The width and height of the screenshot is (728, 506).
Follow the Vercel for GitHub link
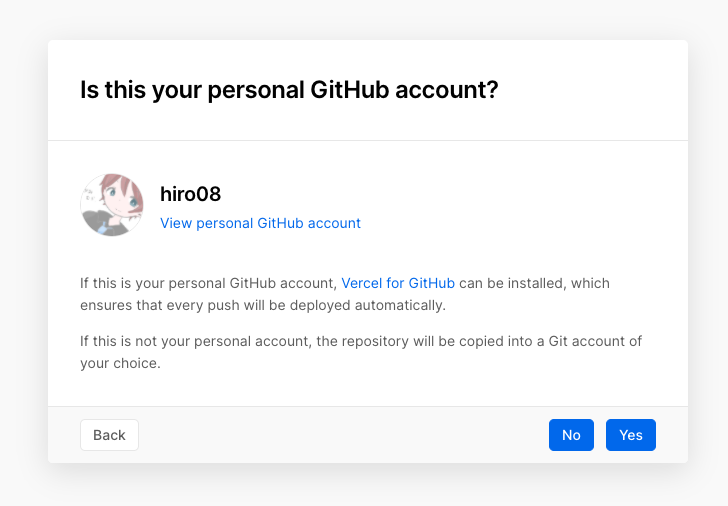(398, 283)
